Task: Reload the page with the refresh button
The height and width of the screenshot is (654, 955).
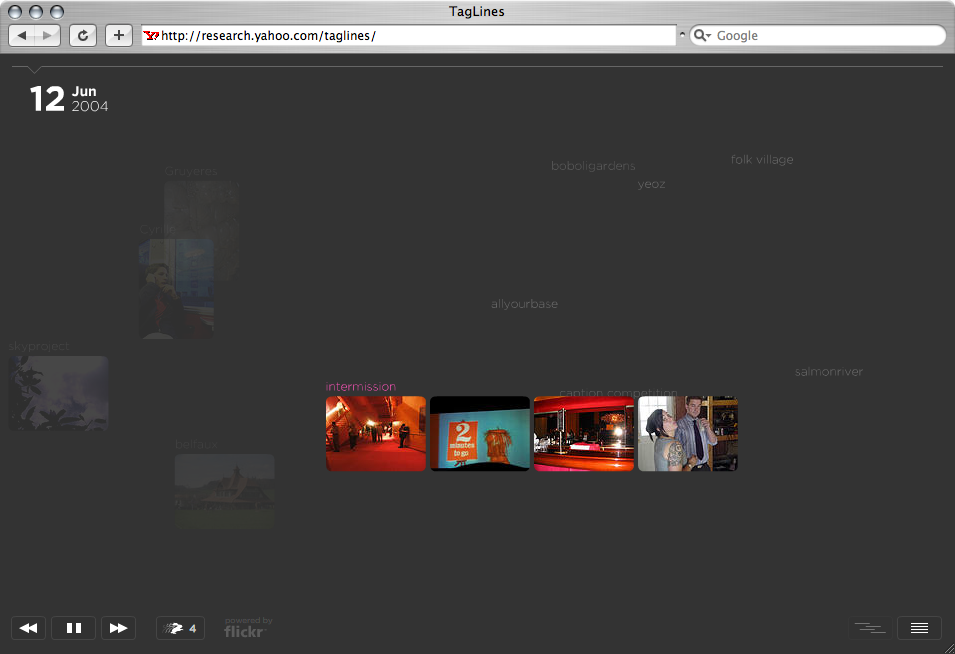Action: click(83, 35)
